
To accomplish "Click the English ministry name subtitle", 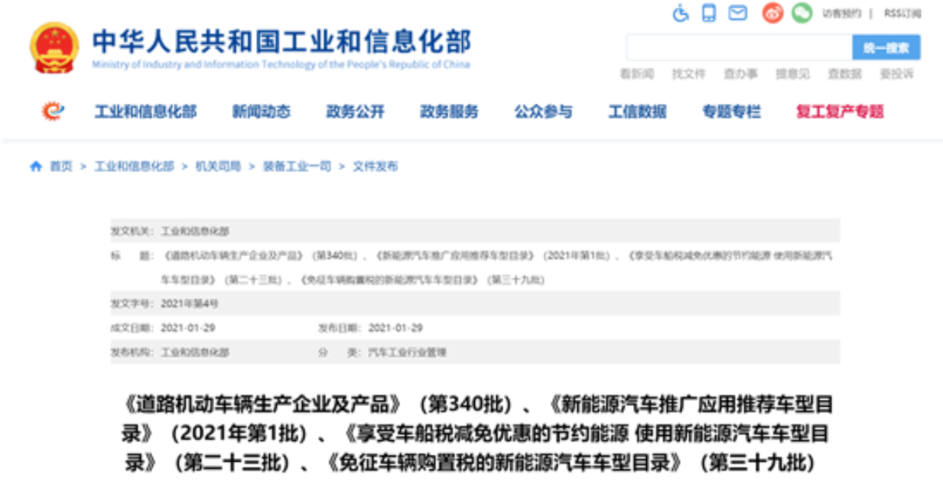I will 281,64.
